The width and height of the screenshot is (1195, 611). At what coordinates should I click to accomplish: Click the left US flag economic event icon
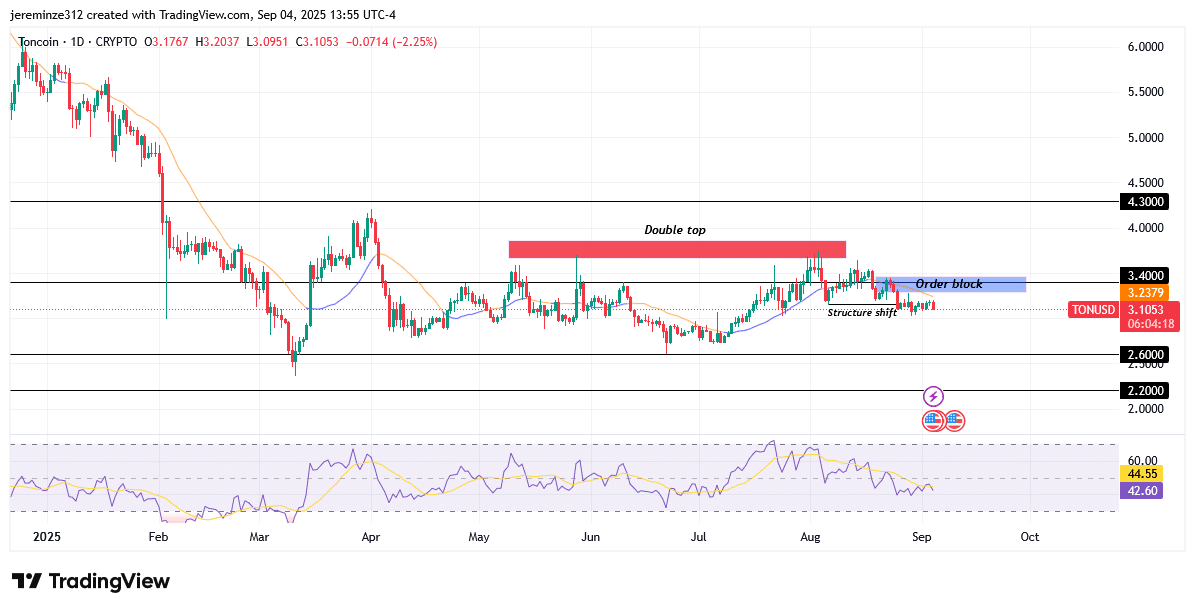coord(933,421)
